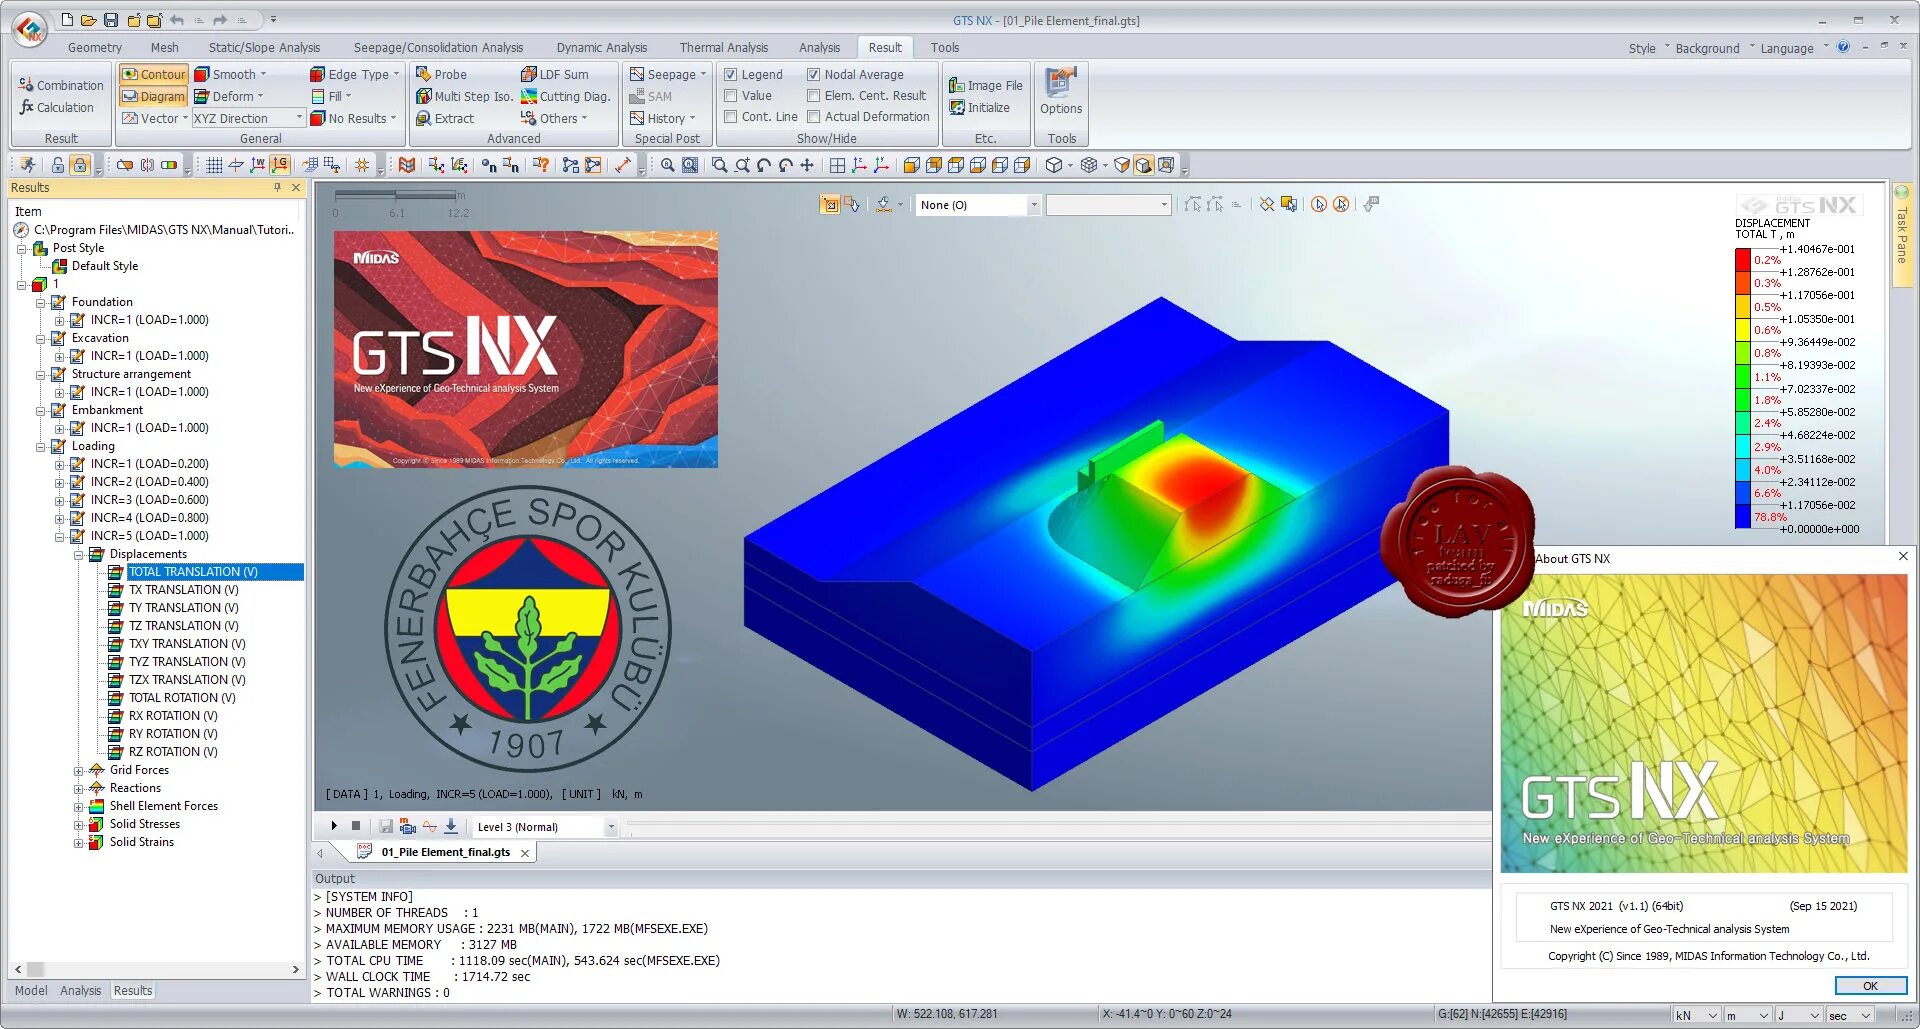Open the Deform dropdown

(x=229, y=96)
